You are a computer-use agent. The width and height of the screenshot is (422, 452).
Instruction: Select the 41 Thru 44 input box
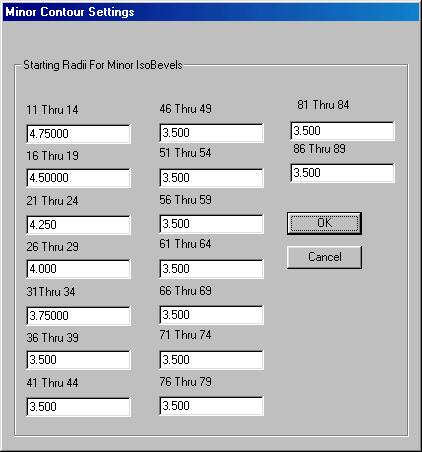78,407
